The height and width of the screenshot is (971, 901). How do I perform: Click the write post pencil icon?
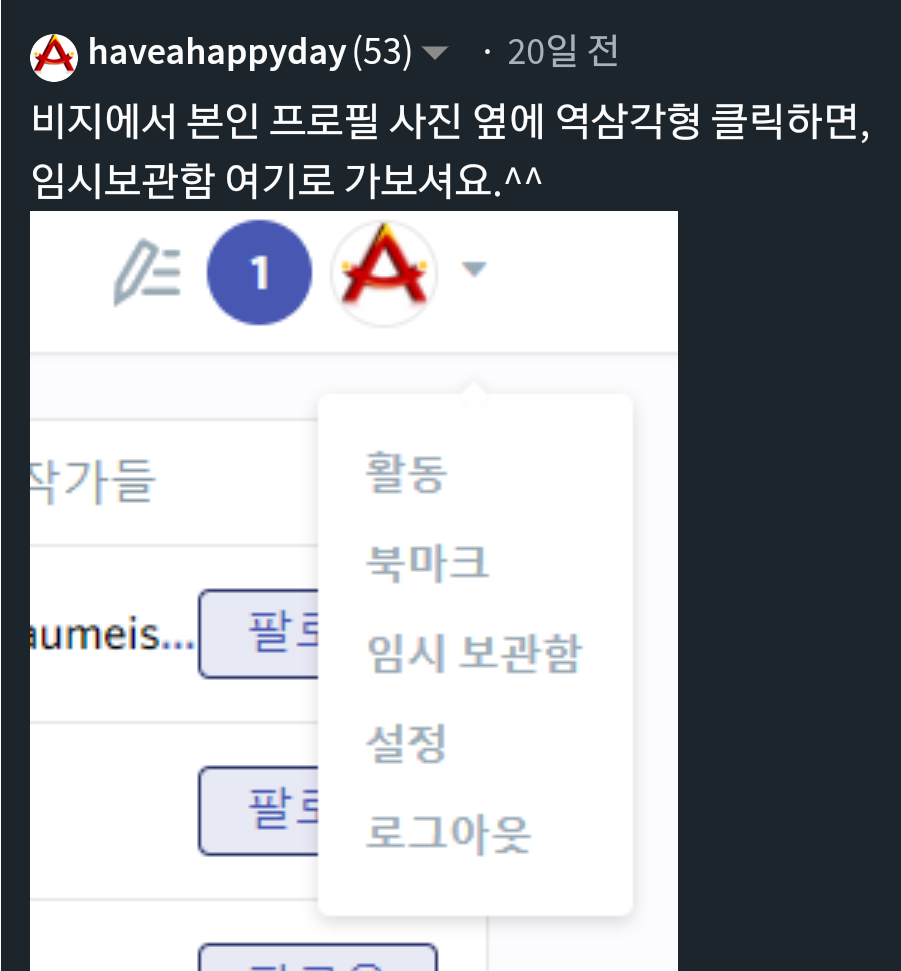148,272
